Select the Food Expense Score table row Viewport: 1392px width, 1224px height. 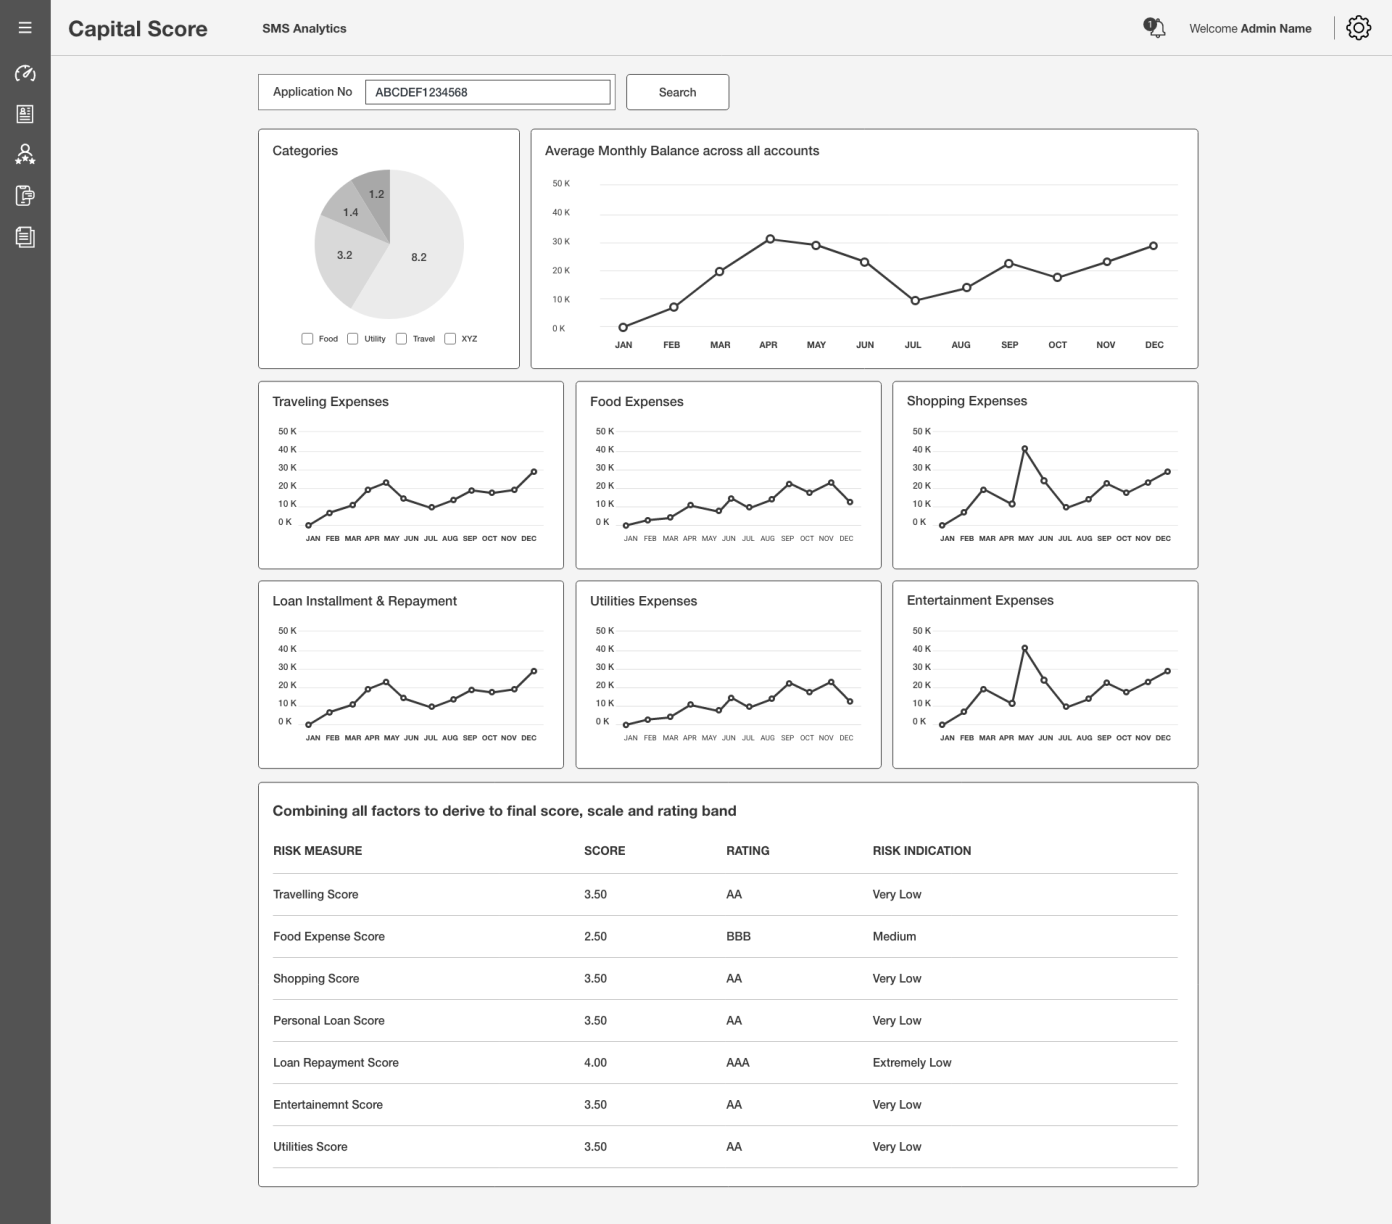(726, 936)
